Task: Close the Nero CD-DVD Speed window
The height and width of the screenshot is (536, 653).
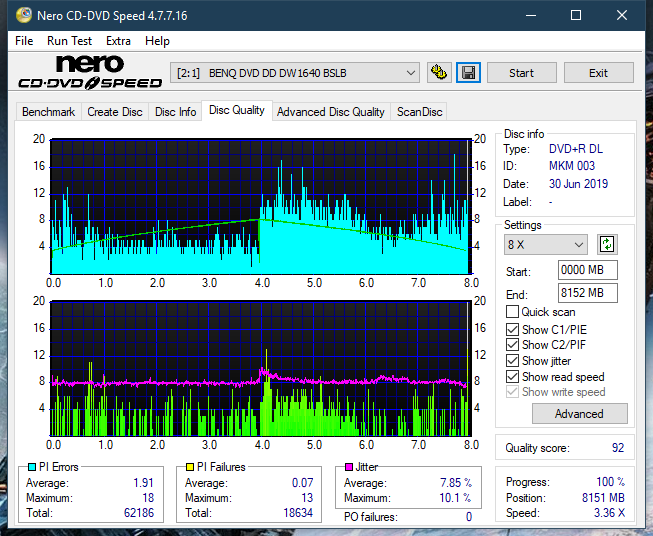Action: pos(622,15)
